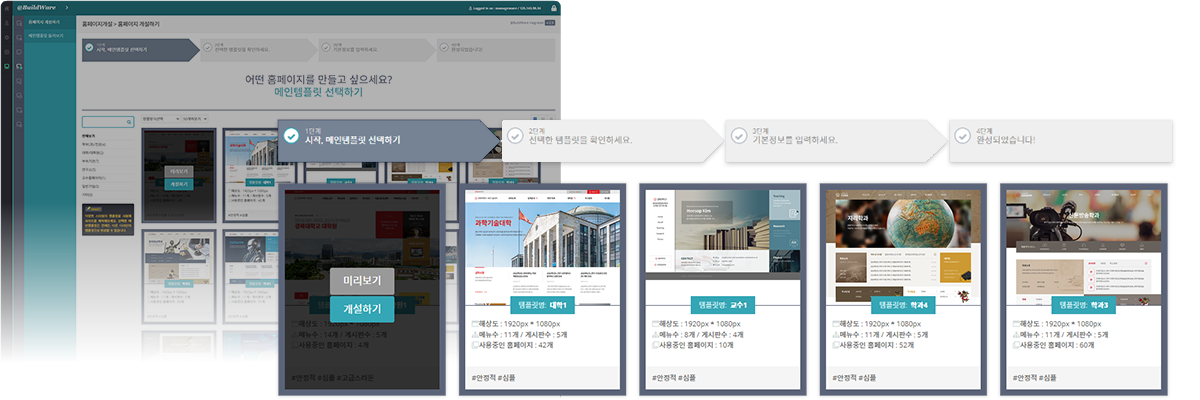Click the small 미리보기 button in the background window
Image resolution: width=1200 pixels, height=400 pixels.
click(179, 171)
